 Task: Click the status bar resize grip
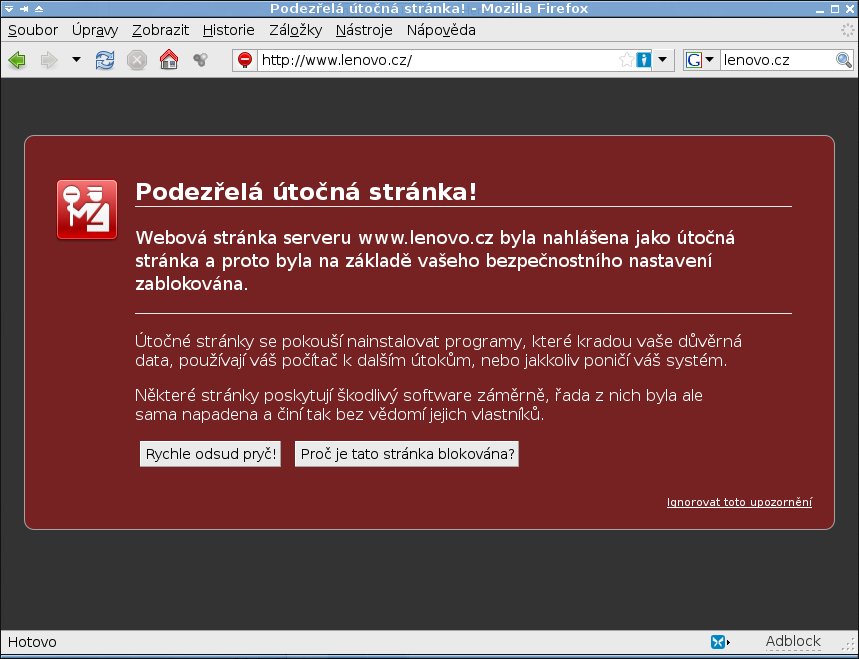(x=851, y=643)
